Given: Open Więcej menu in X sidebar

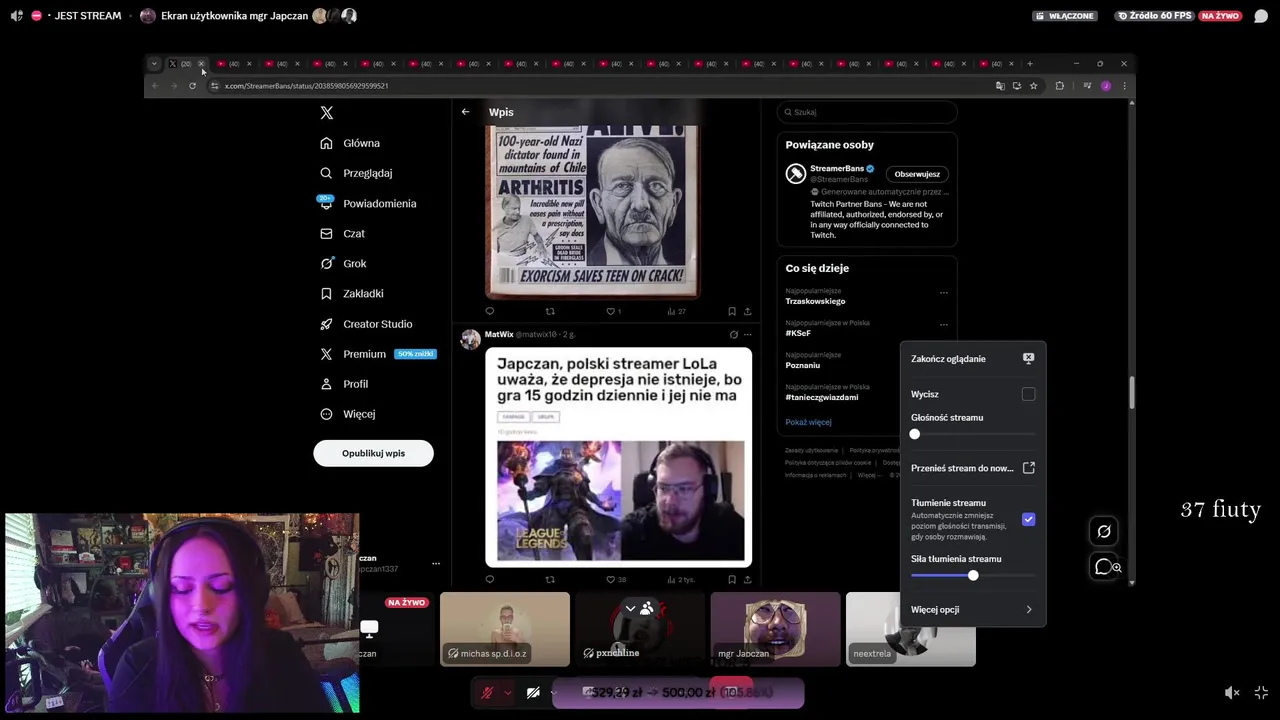Looking at the screenshot, I should (x=347, y=414).
